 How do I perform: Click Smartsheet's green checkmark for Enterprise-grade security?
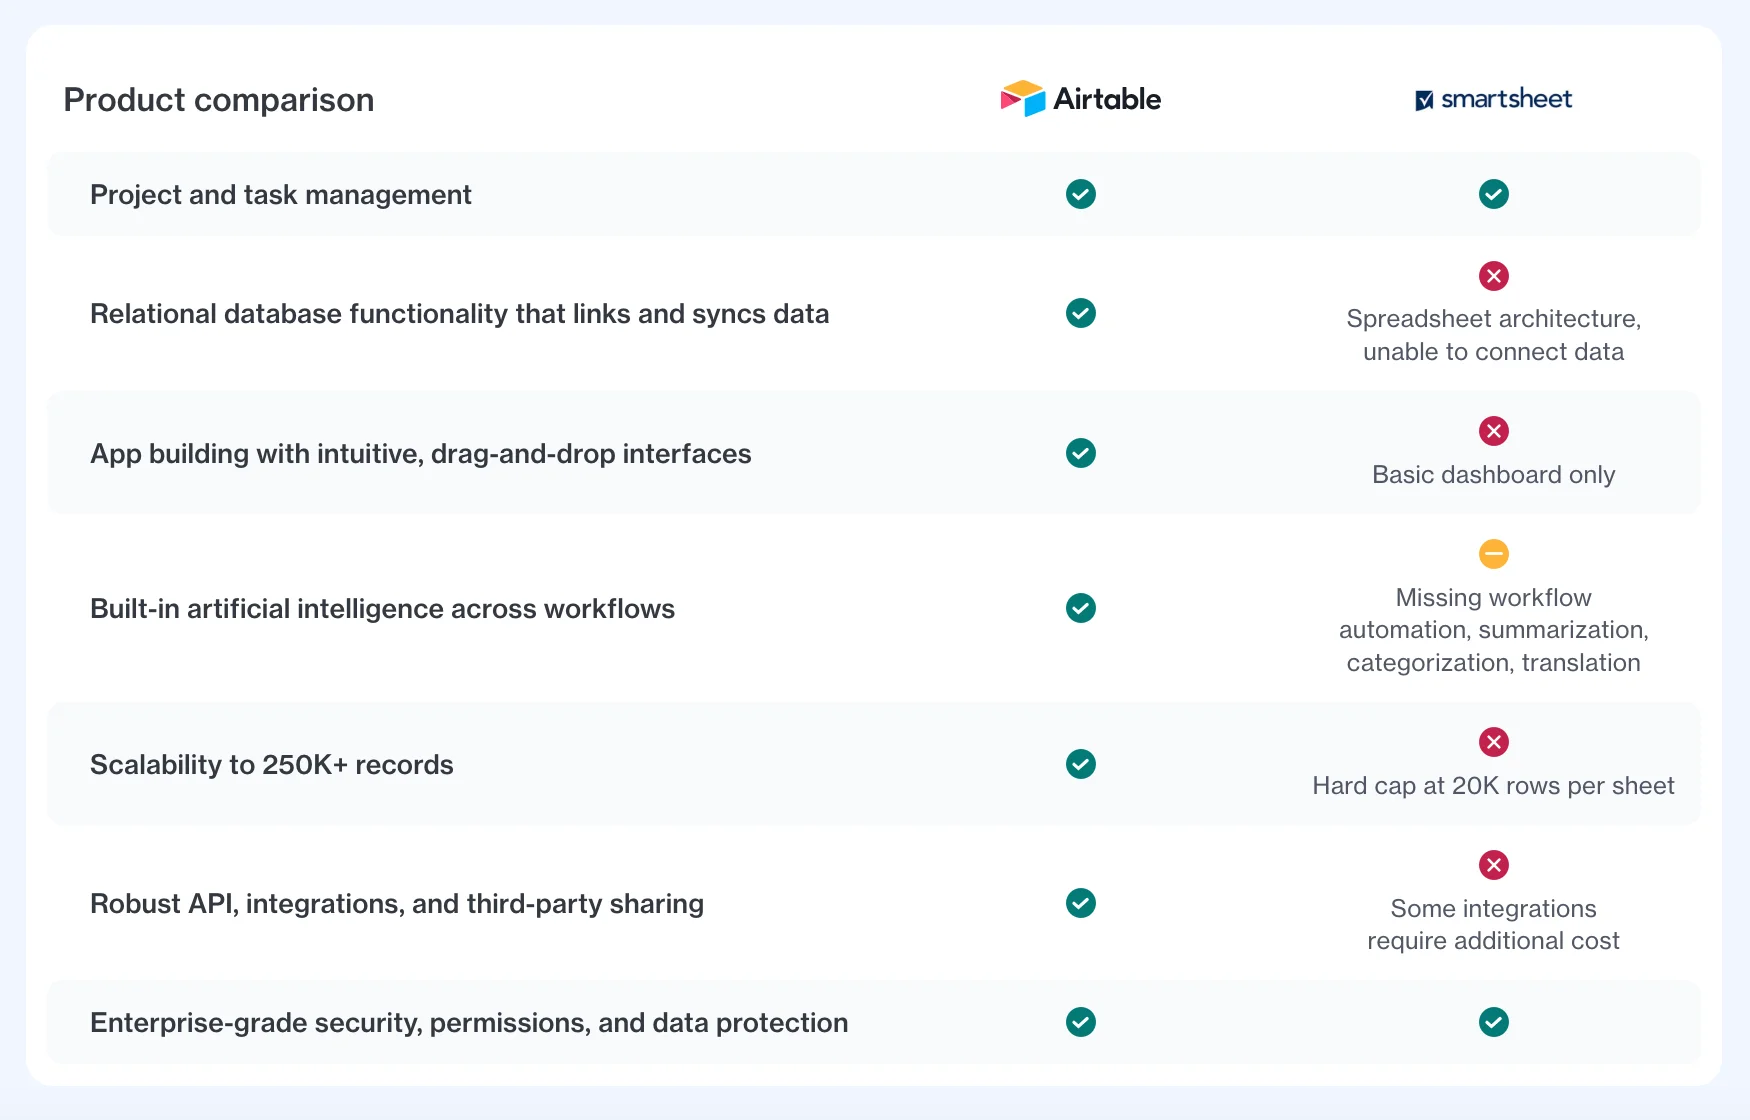1494,1022
